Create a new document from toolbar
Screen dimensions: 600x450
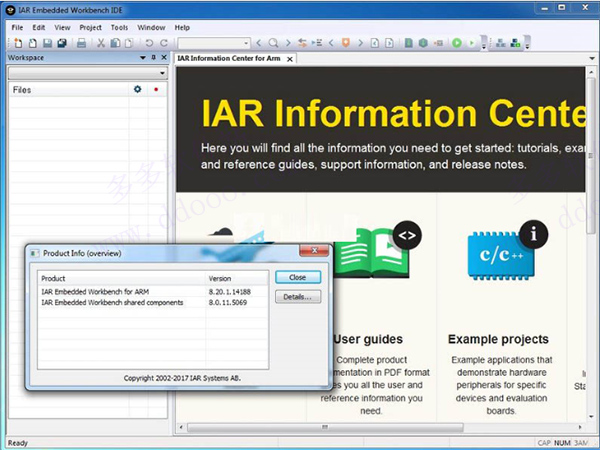(18, 43)
